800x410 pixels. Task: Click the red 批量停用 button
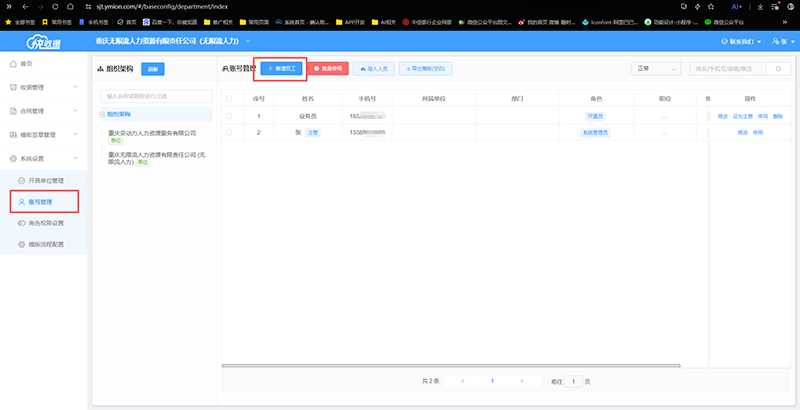pyautogui.click(x=327, y=68)
